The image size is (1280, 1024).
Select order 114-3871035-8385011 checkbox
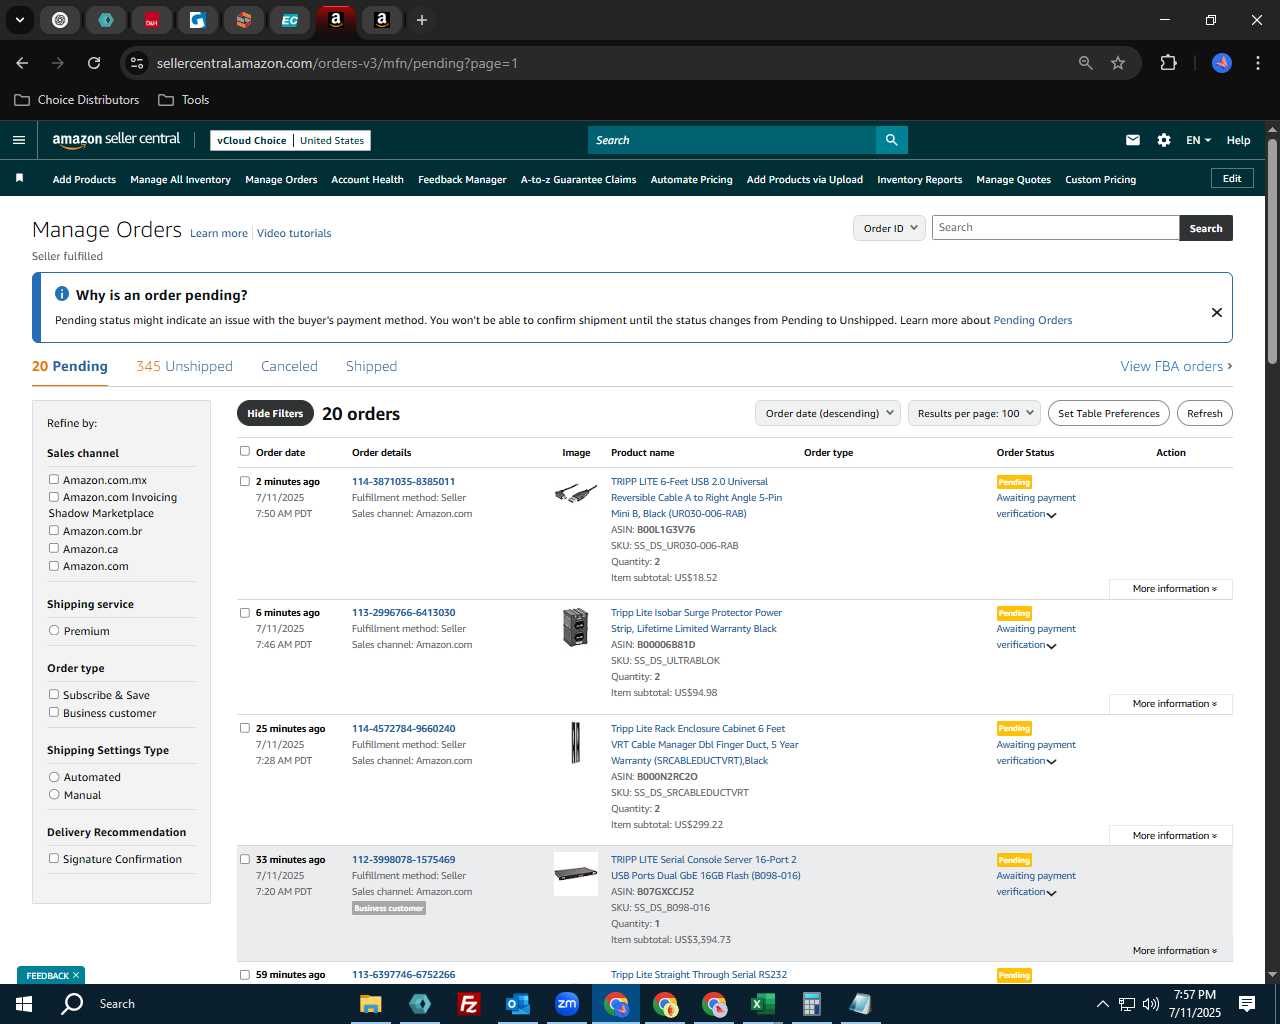pos(245,481)
